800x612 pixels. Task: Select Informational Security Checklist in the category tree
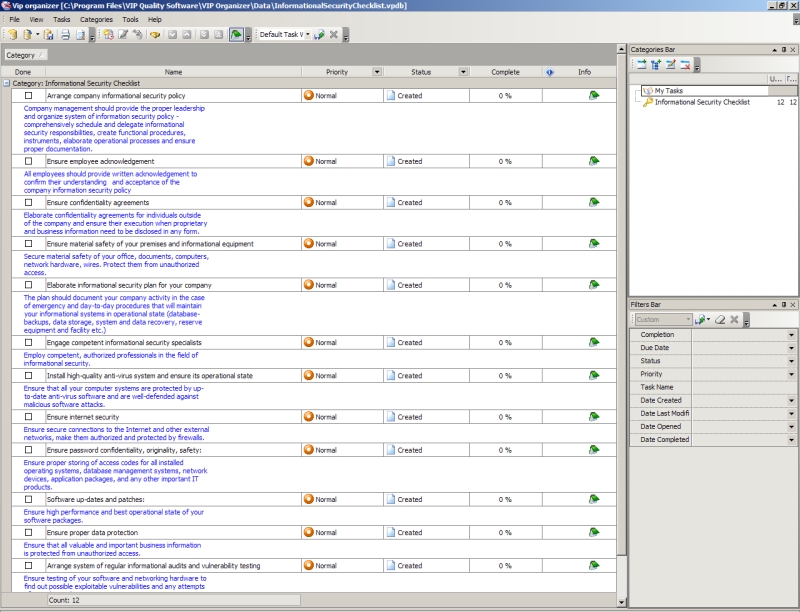[702, 102]
